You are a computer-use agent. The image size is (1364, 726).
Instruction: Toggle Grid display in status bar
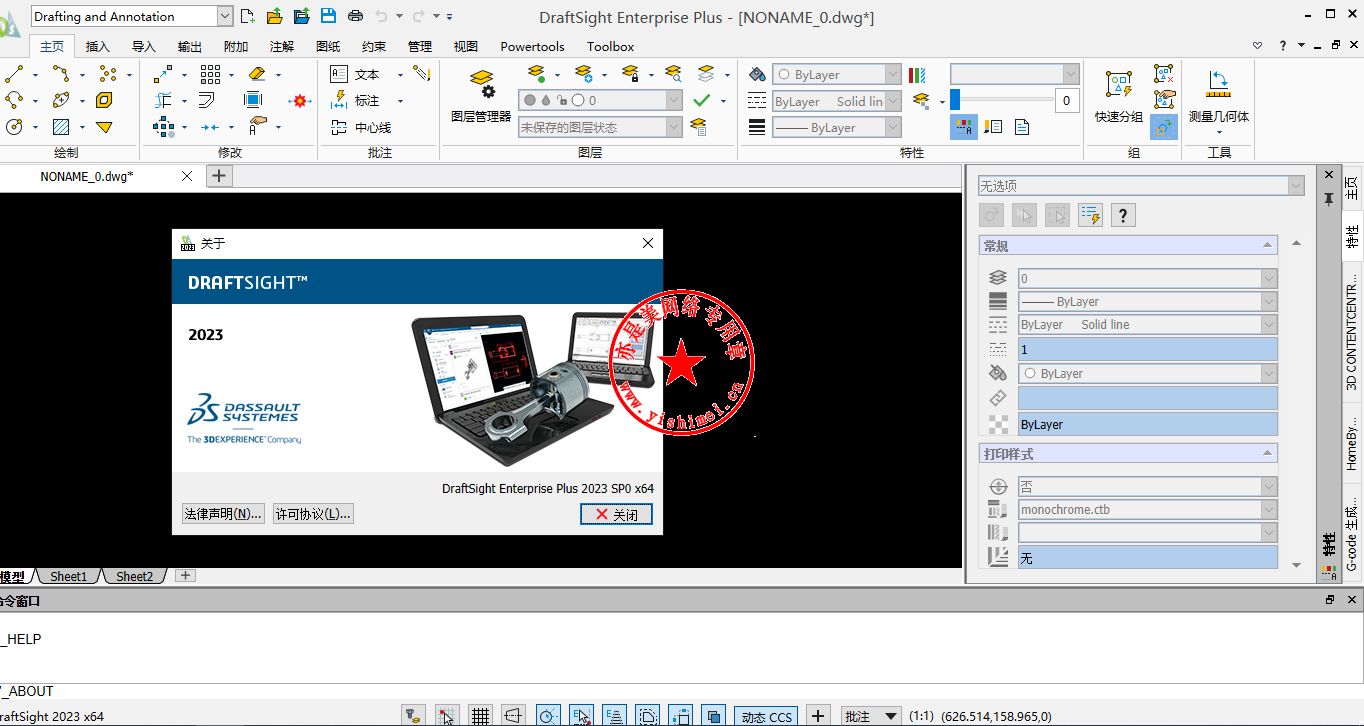(x=481, y=716)
